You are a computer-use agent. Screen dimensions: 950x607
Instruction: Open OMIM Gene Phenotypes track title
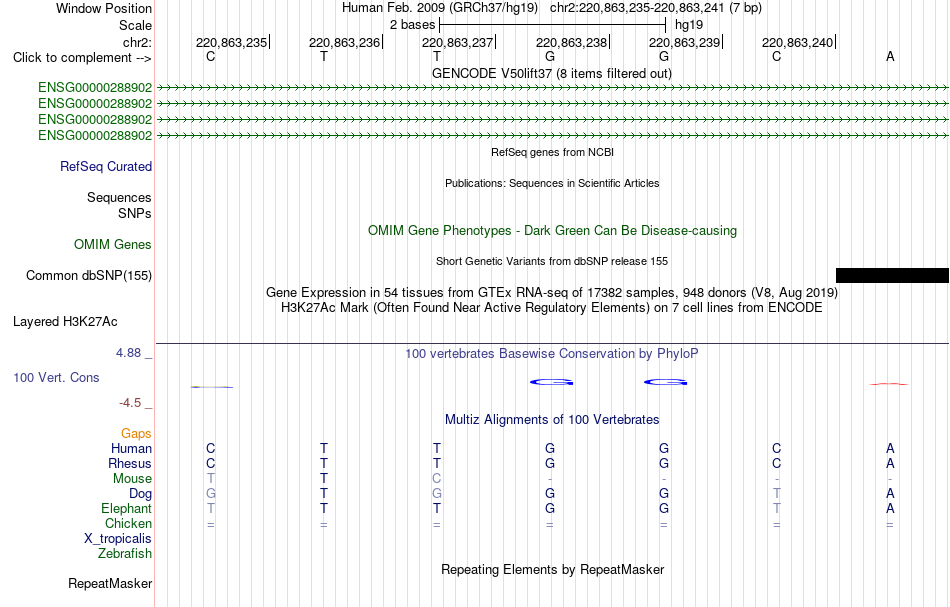552,230
